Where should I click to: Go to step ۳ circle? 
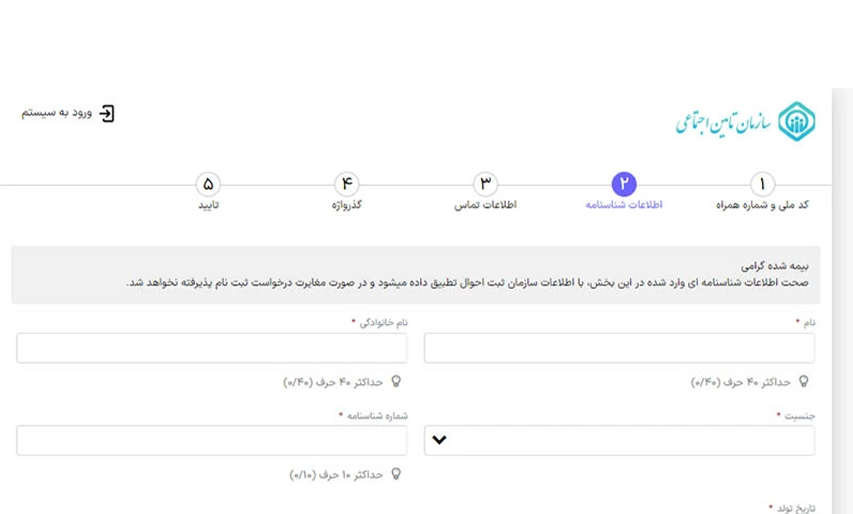pyautogui.click(x=485, y=184)
